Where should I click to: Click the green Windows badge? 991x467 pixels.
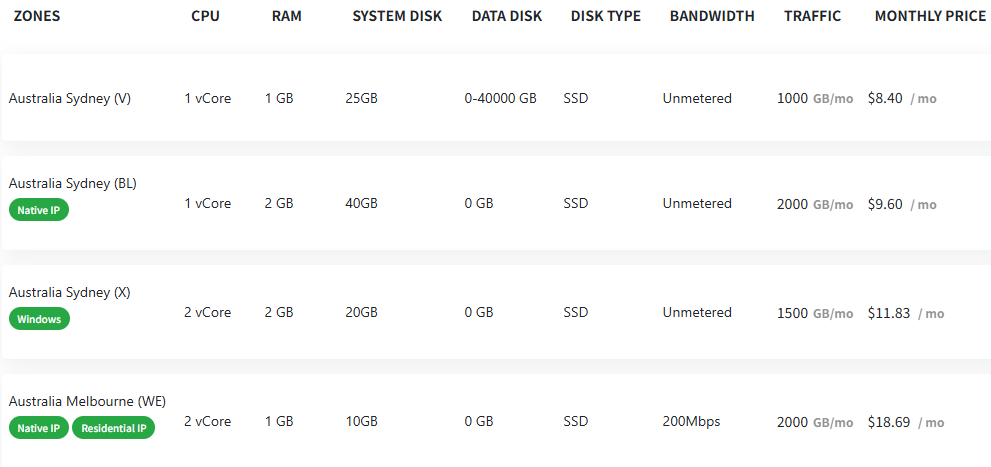[x=39, y=319]
